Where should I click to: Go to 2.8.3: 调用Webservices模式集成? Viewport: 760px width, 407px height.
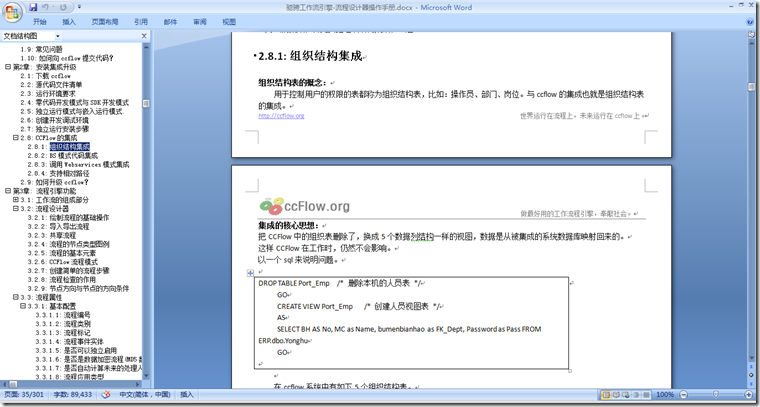[x=78, y=164]
